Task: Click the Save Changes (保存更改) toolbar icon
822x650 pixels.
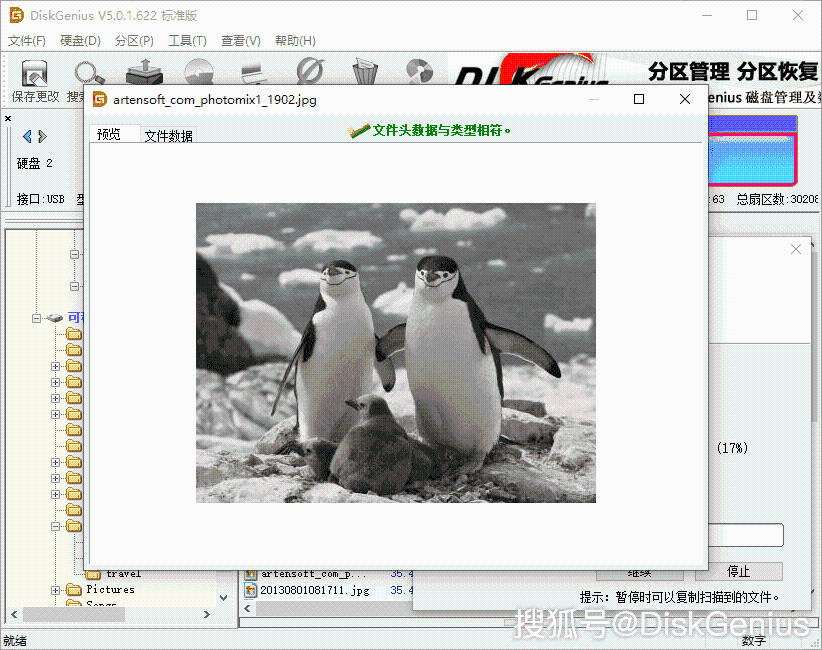Action: pyautogui.click(x=35, y=73)
